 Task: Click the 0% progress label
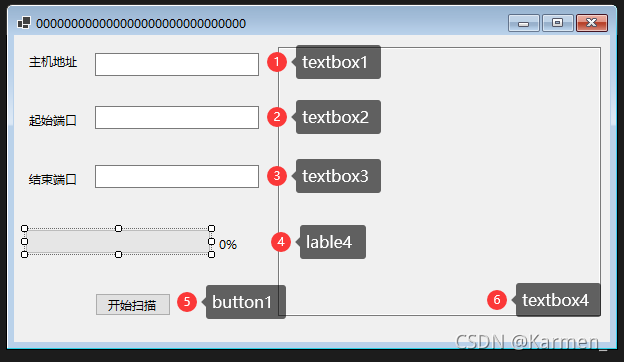coord(228,244)
